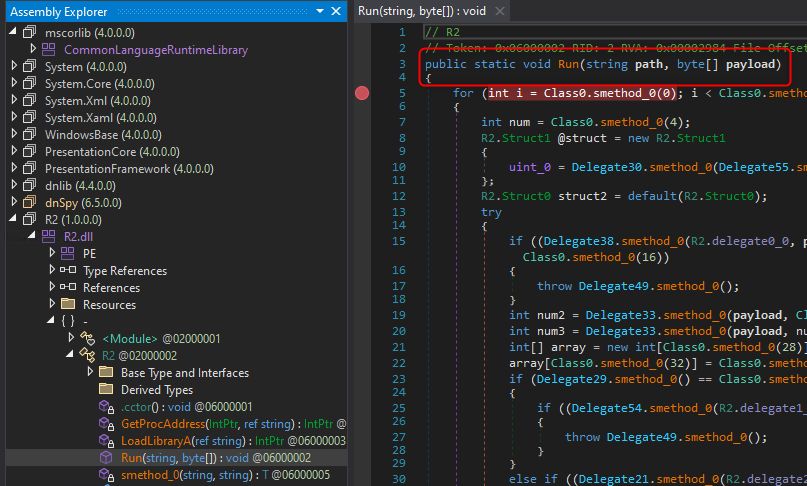Click line number 19 in the gutter
Viewport: 807px width, 486px height.
coord(399,315)
